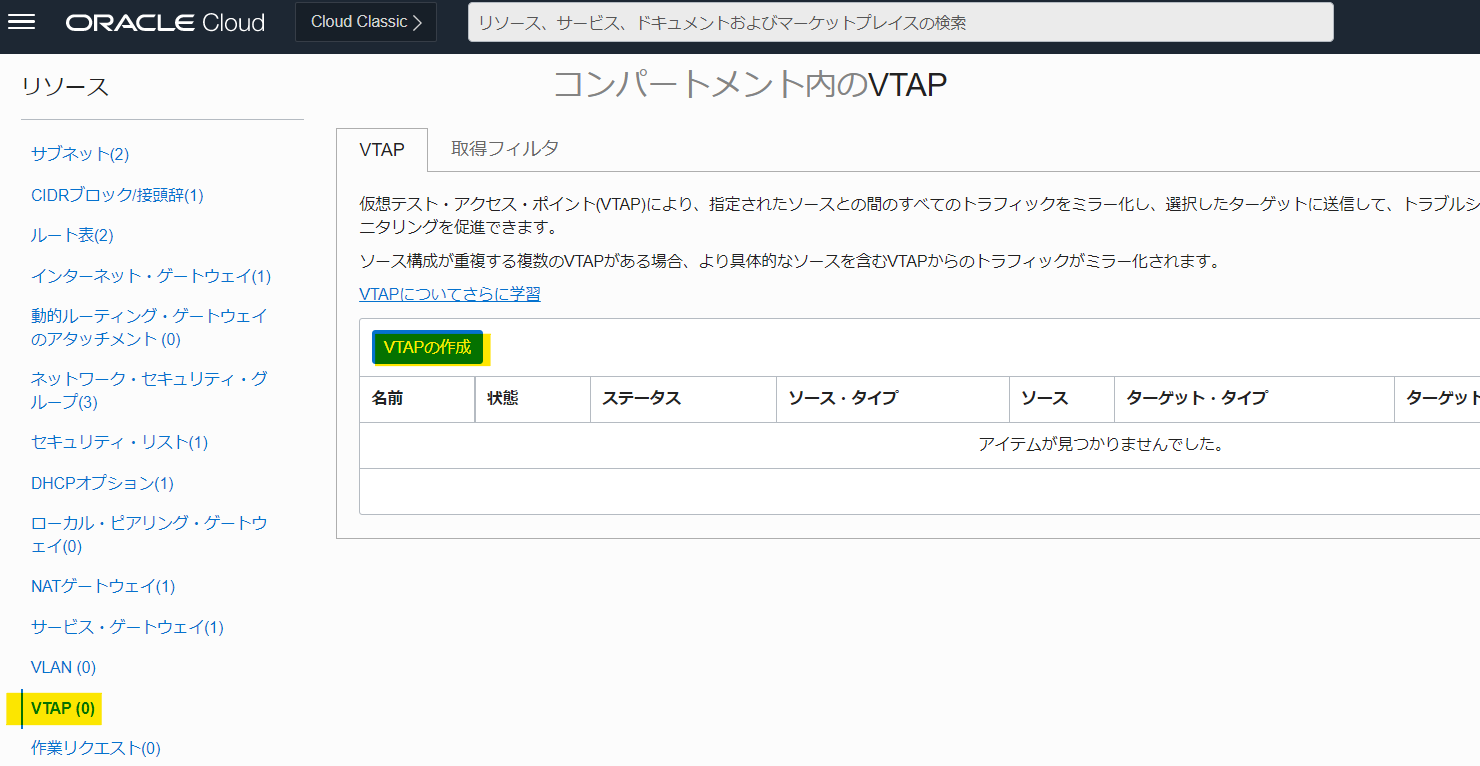
Task: Open the hamburger navigation menu
Action: (x=21, y=22)
